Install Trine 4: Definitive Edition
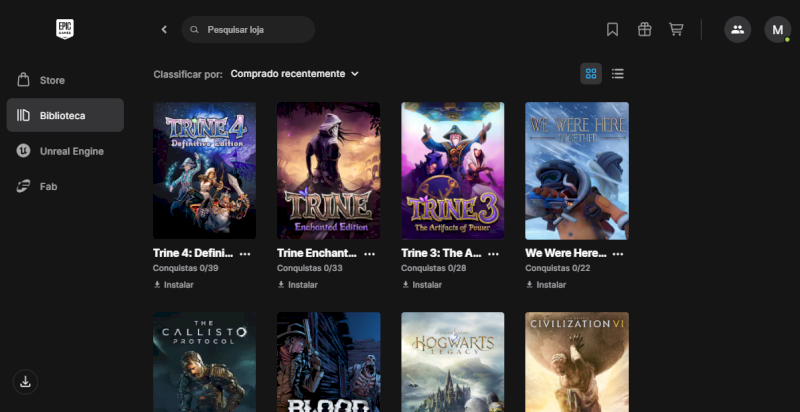 click(x=173, y=285)
